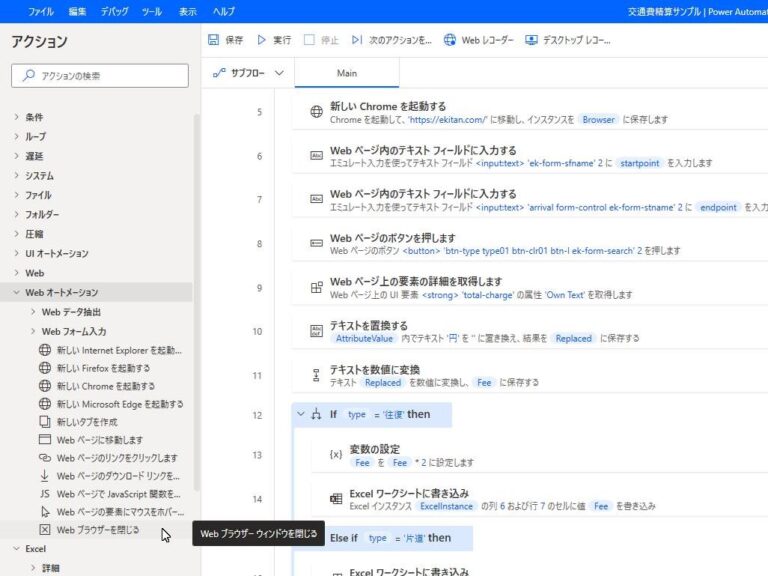Viewport: 768px width, 576px height.
Task: Select step 6 テキスト フィールドに入力する
Action: pos(530,156)
